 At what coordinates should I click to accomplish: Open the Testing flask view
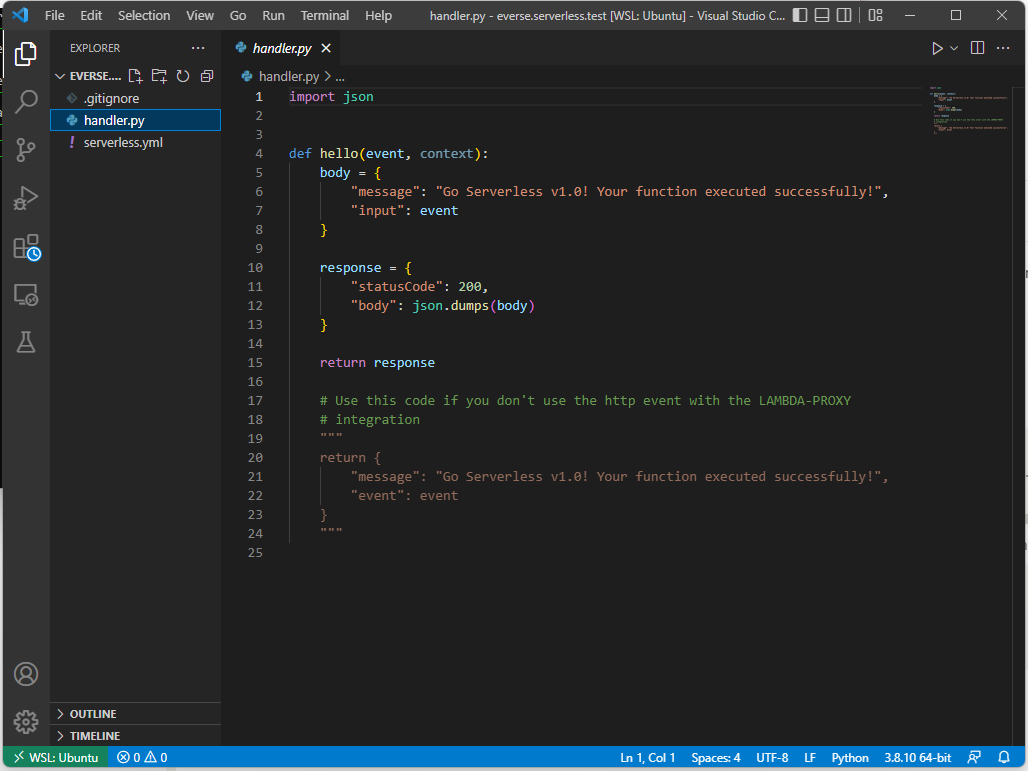coord(26,342)
